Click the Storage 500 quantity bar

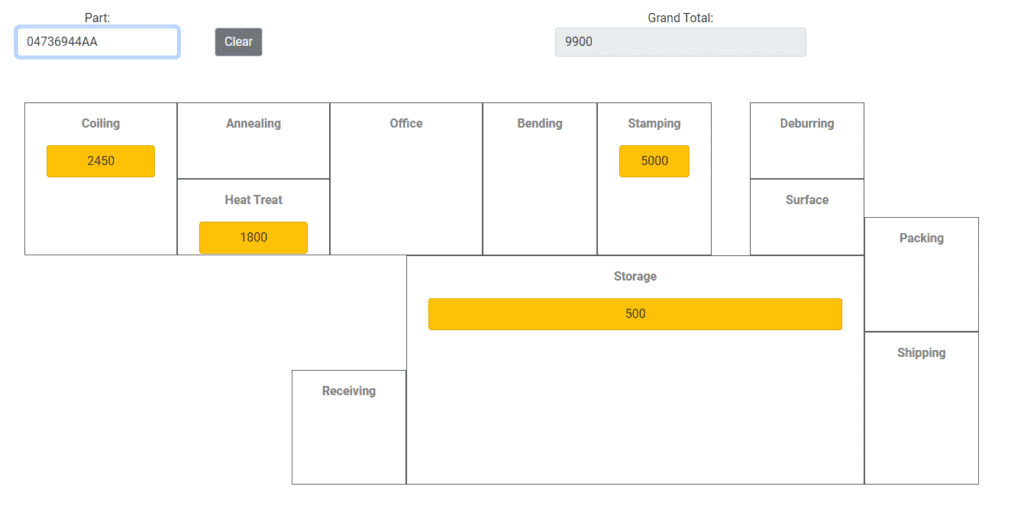tap(635, 314)
